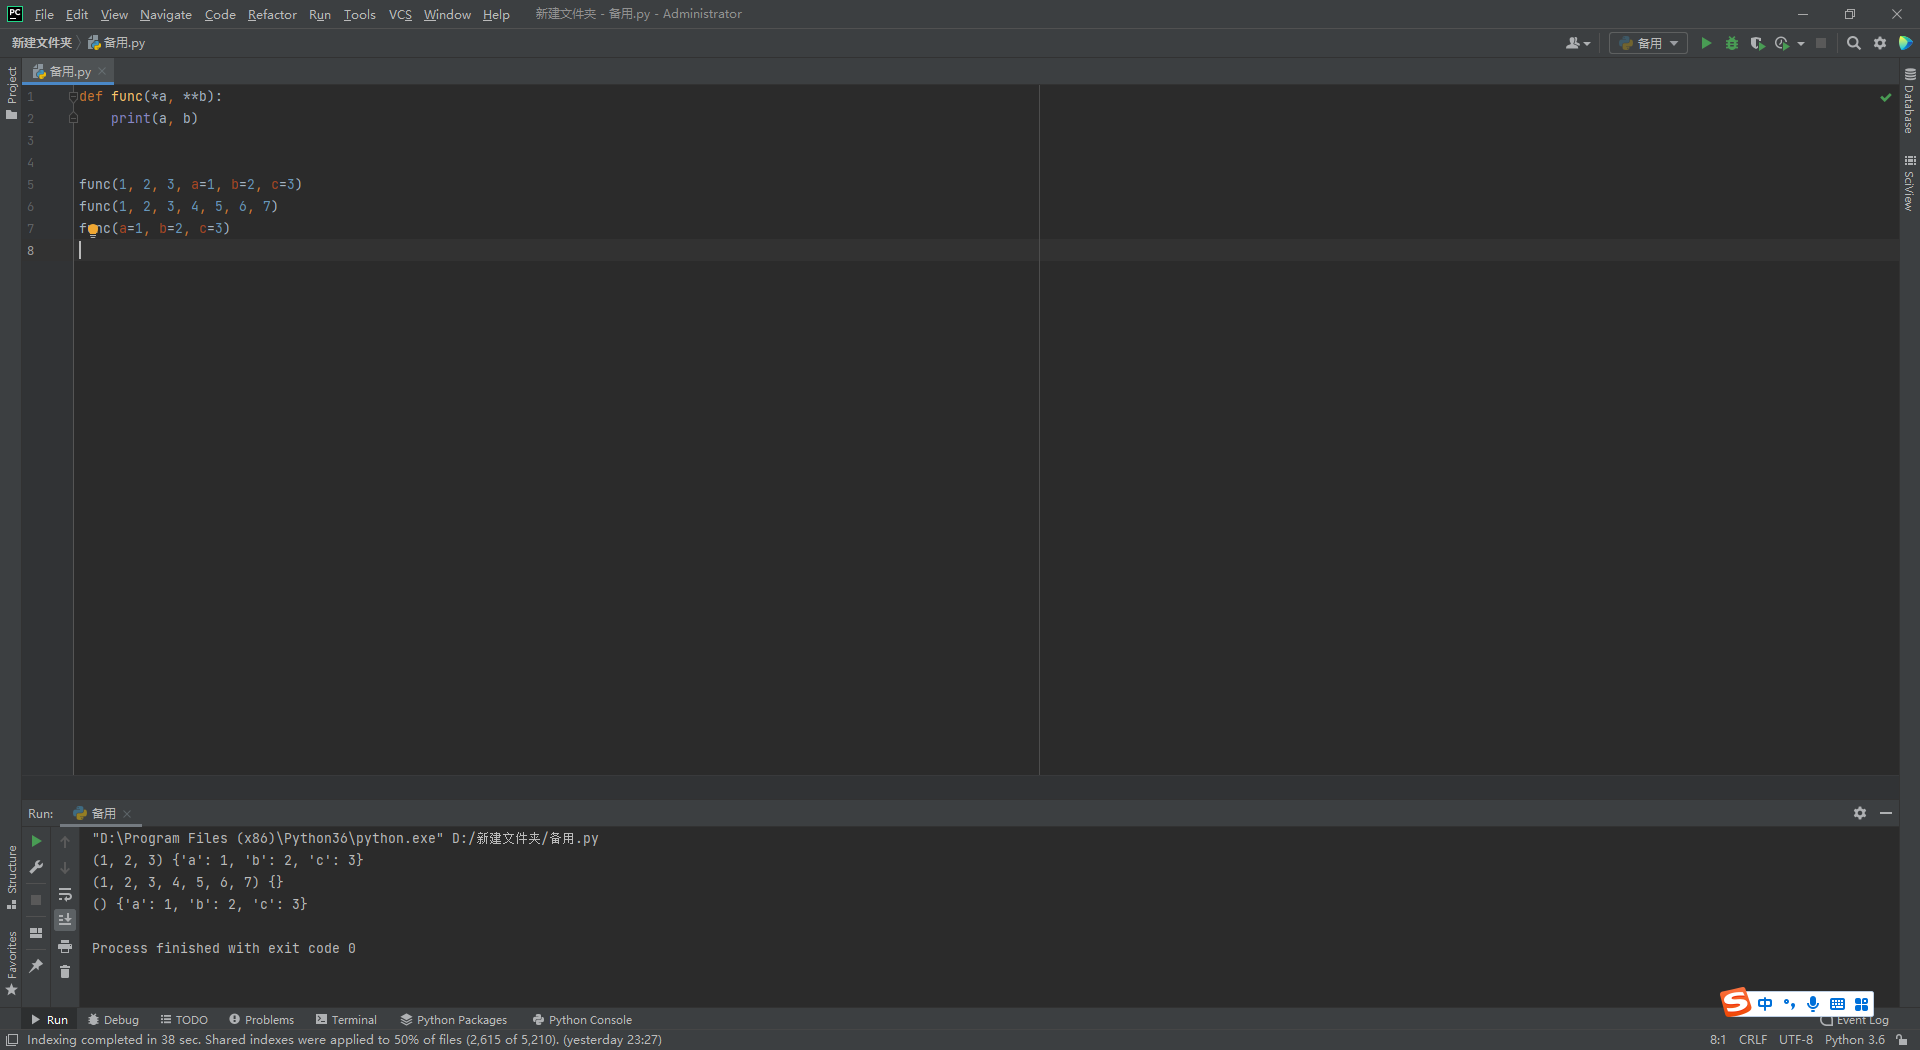Open the Refactor menu
The height and width of the screenshot is (1050, 1920).
pos(272,14)
